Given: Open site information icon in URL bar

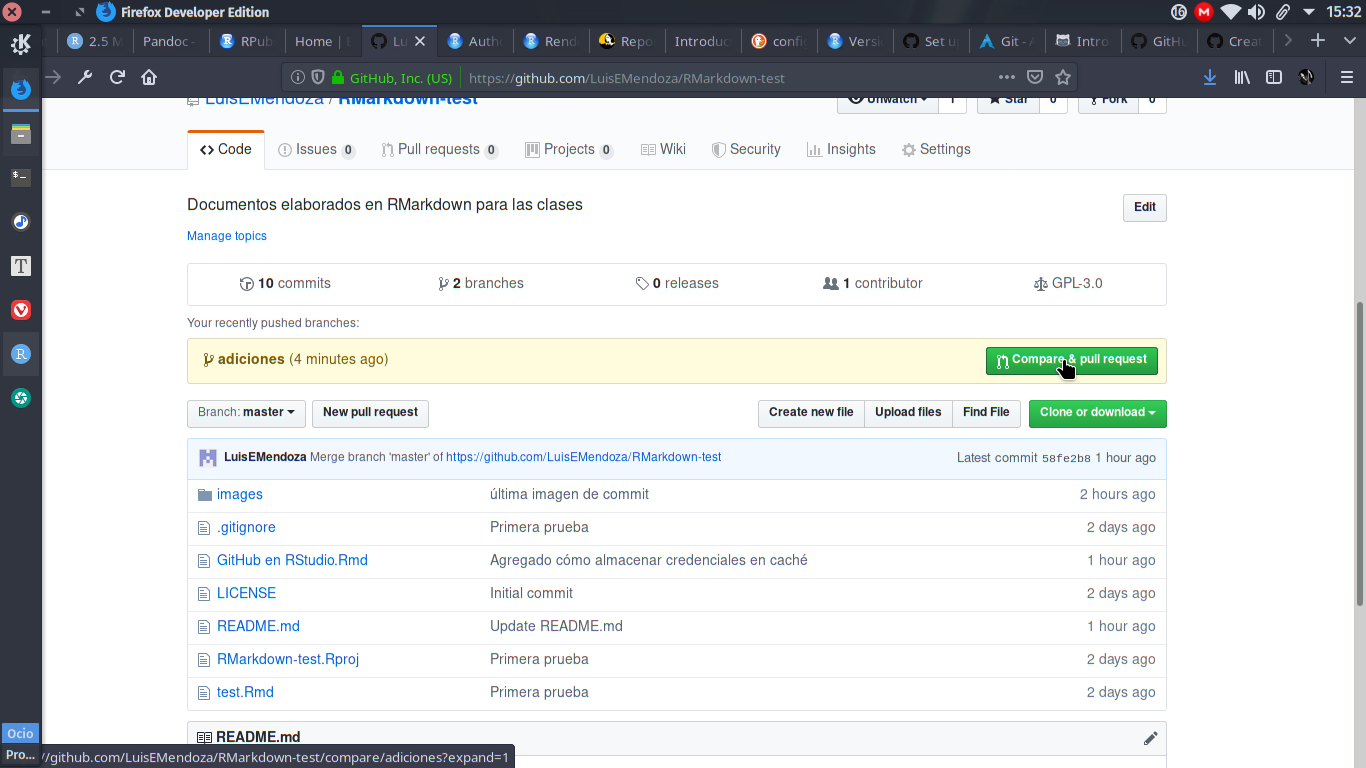Looking at the screenshot, I should (298, 77).
